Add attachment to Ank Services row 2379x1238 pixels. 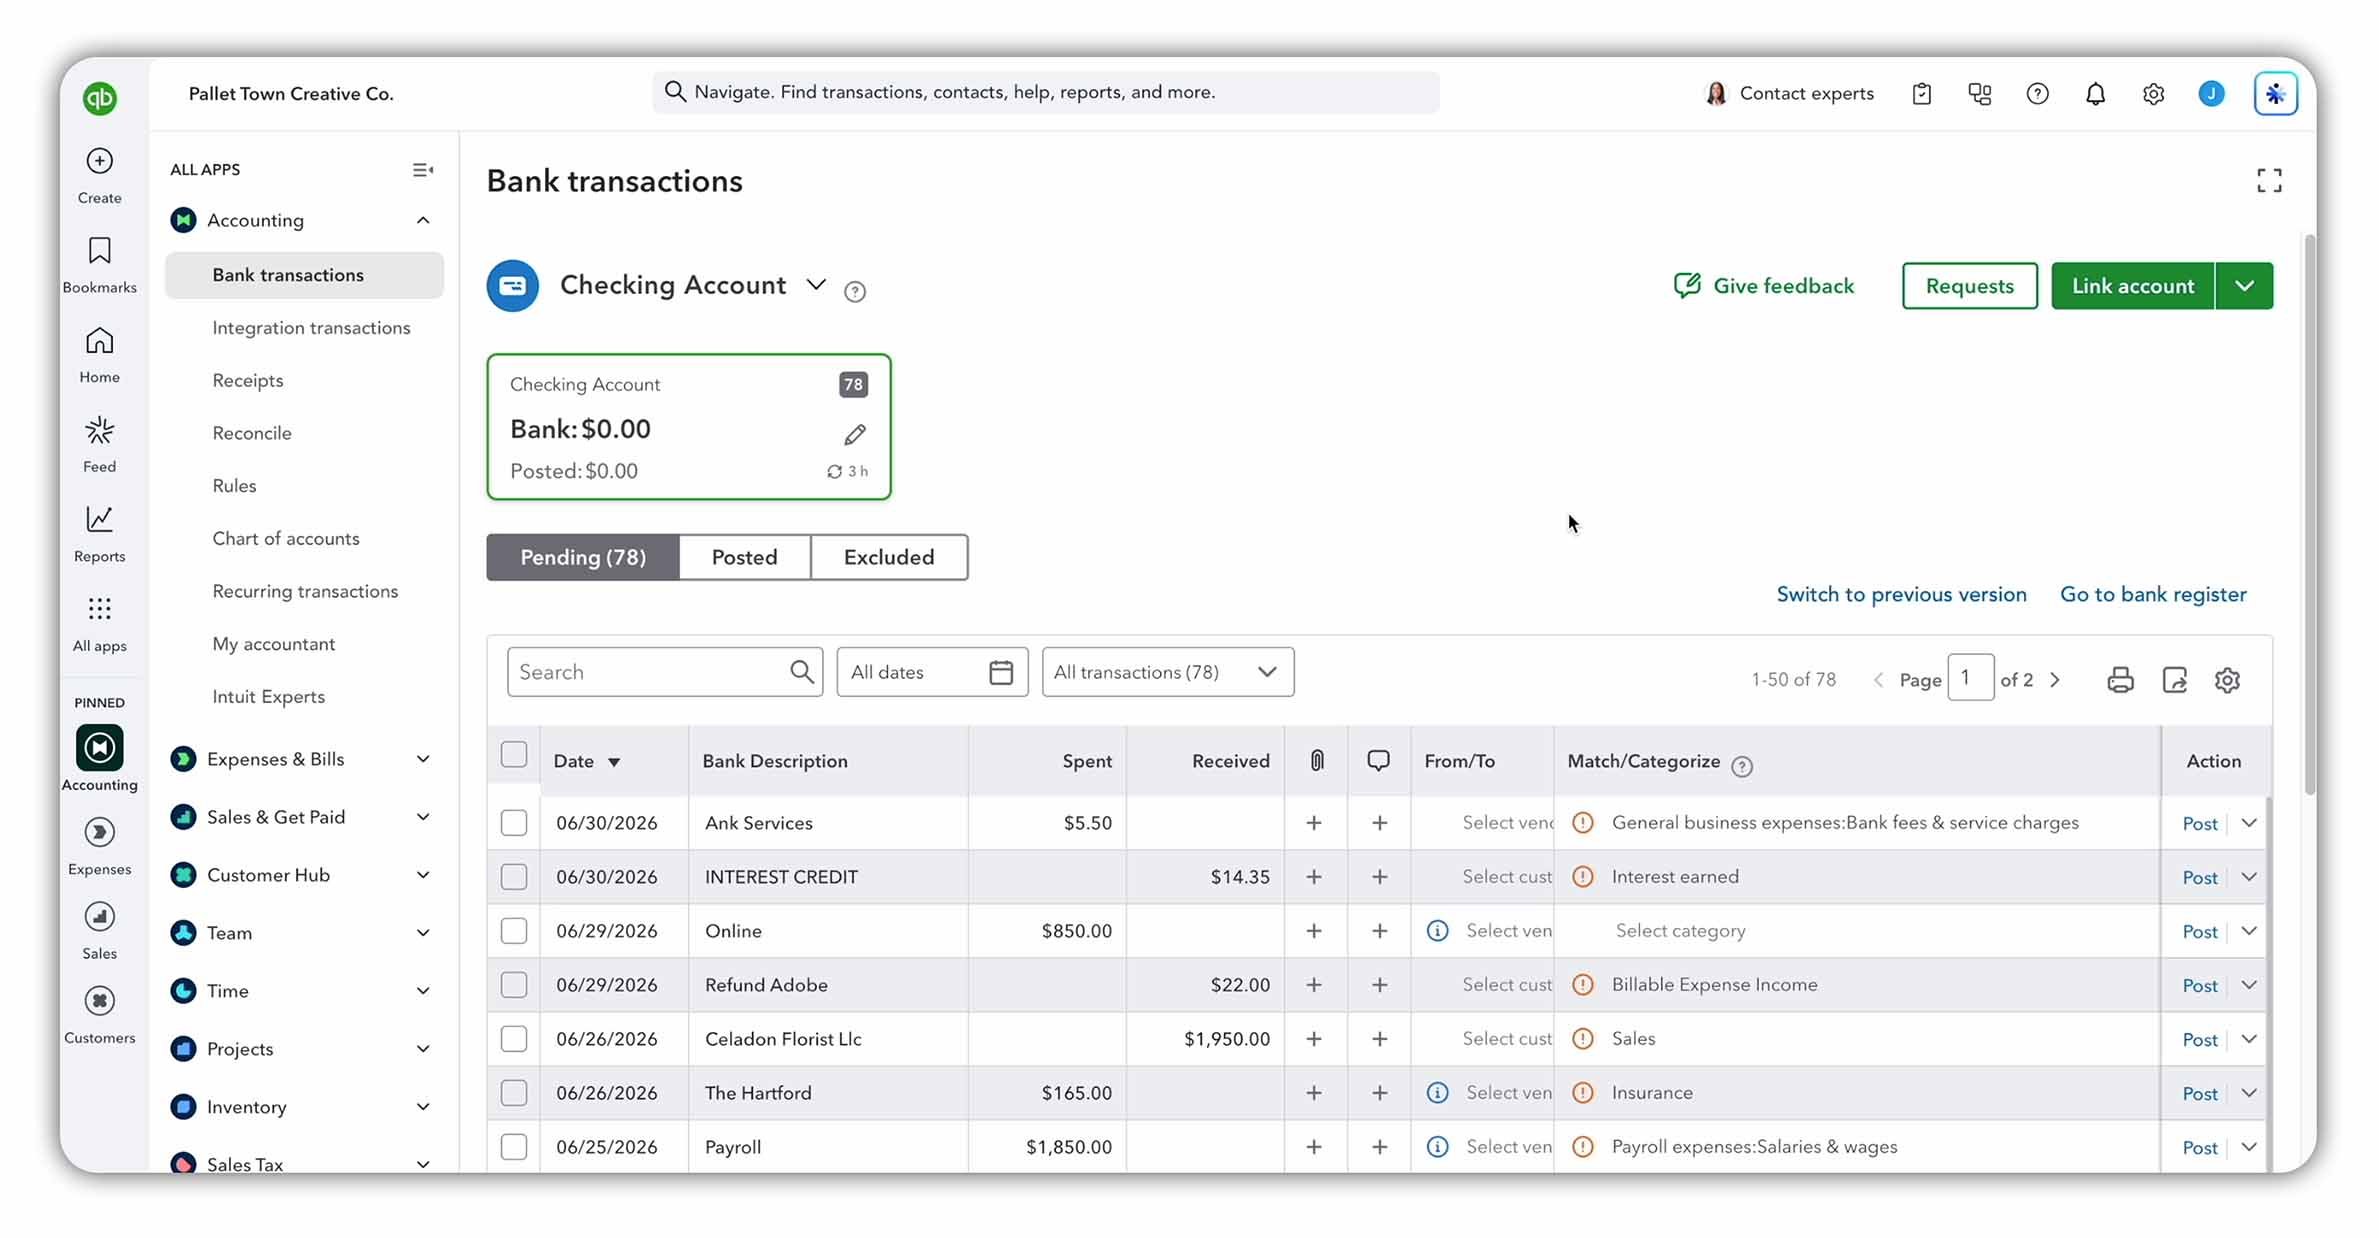click(1314, 823)
